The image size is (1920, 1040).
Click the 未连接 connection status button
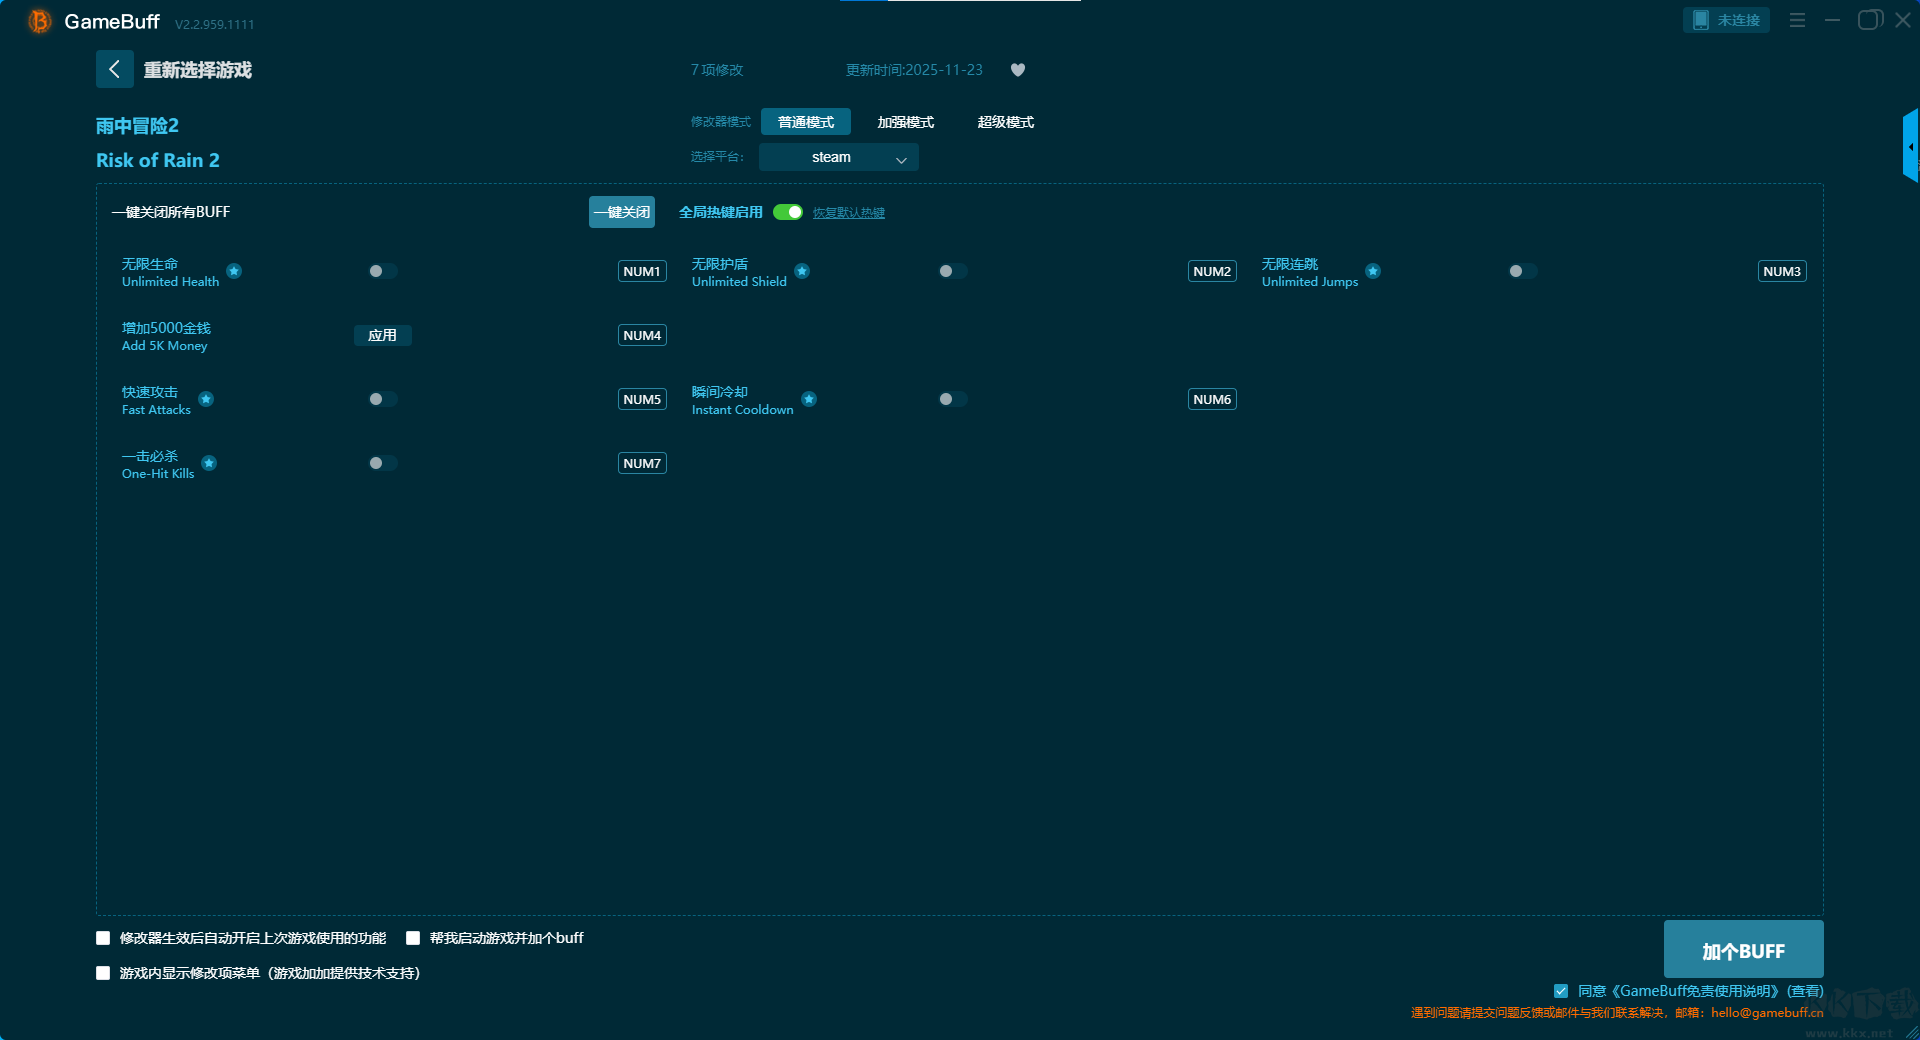click(x=1726, y=20)
